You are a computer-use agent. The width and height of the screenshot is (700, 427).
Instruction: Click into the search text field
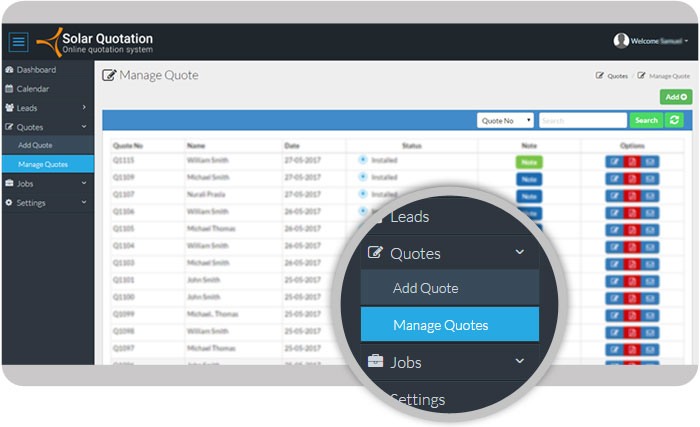coord(582,120)
